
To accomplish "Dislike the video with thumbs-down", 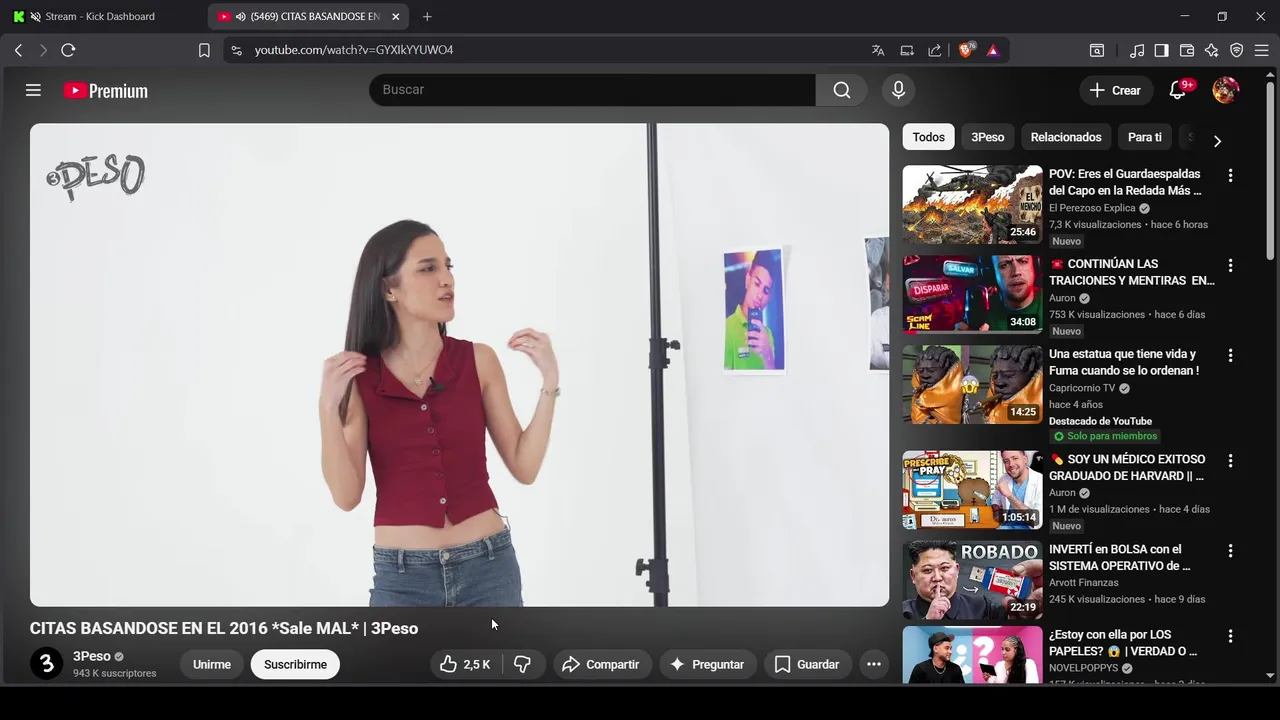I will pyautogui.click(x=522, y=664).
